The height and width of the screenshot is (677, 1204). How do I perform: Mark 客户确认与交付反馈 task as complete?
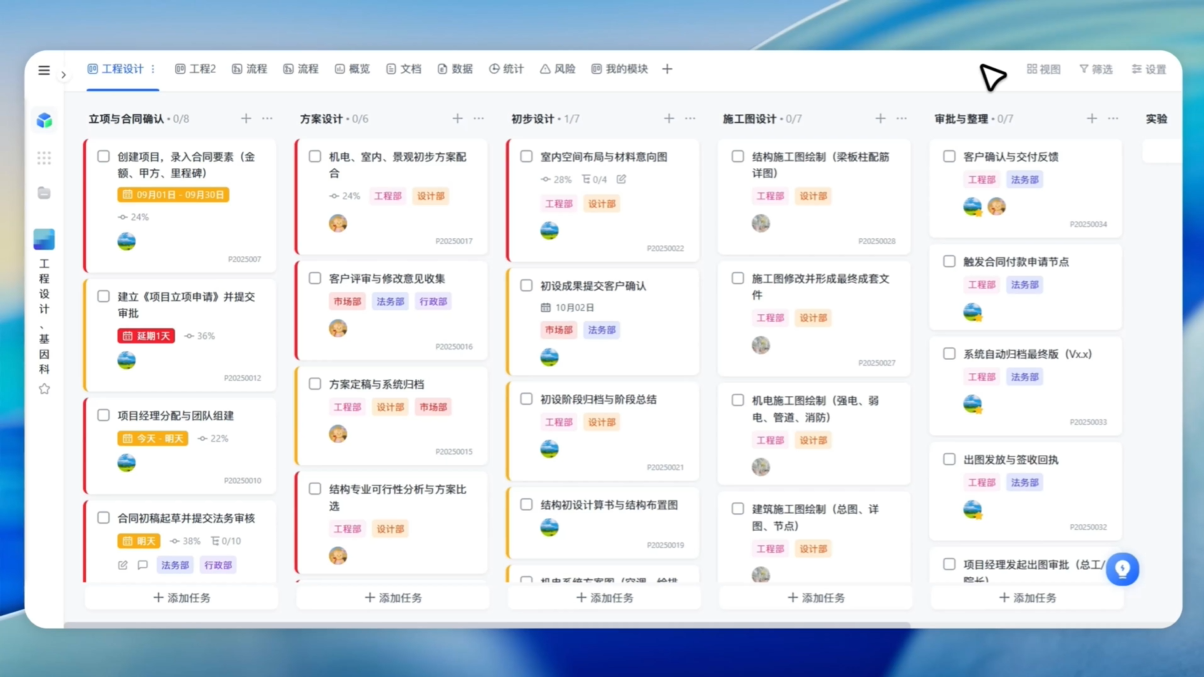coord(949,157)
